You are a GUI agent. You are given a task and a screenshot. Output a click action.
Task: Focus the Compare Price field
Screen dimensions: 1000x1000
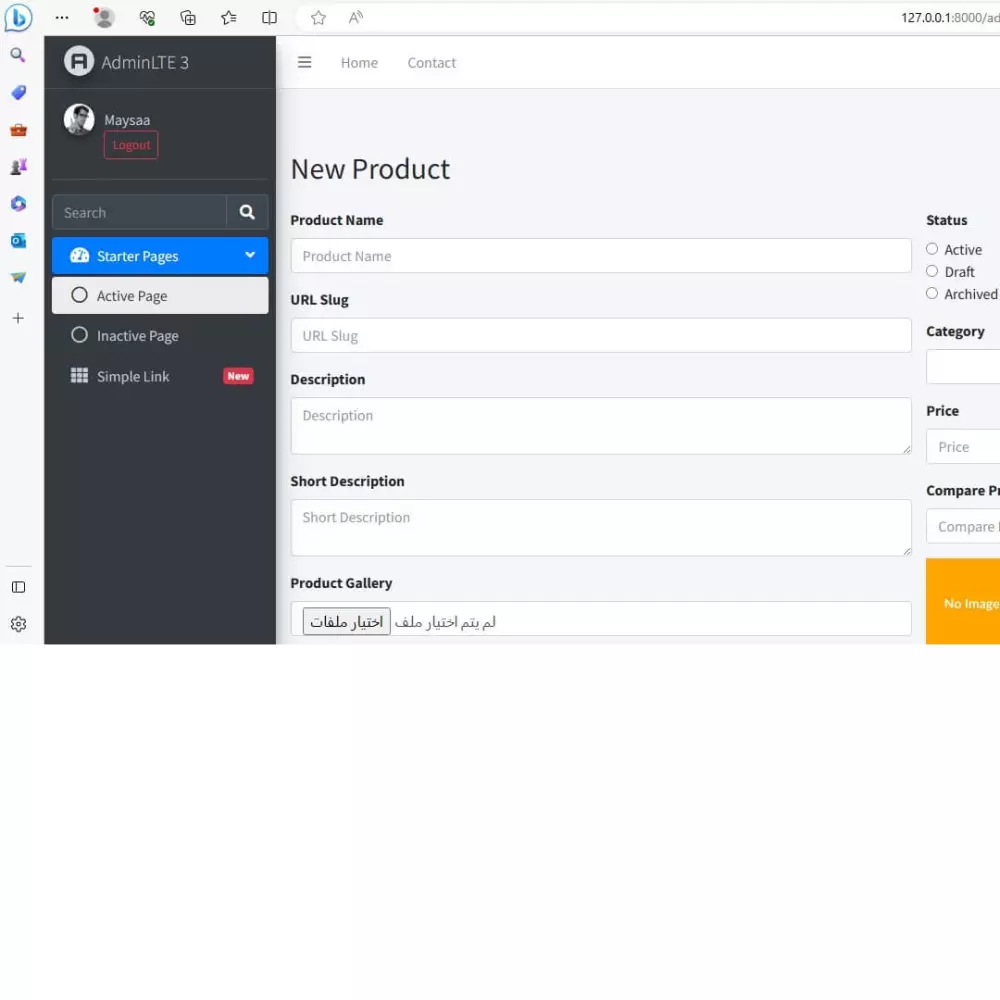pyautogui.click(x=963, y=526)
